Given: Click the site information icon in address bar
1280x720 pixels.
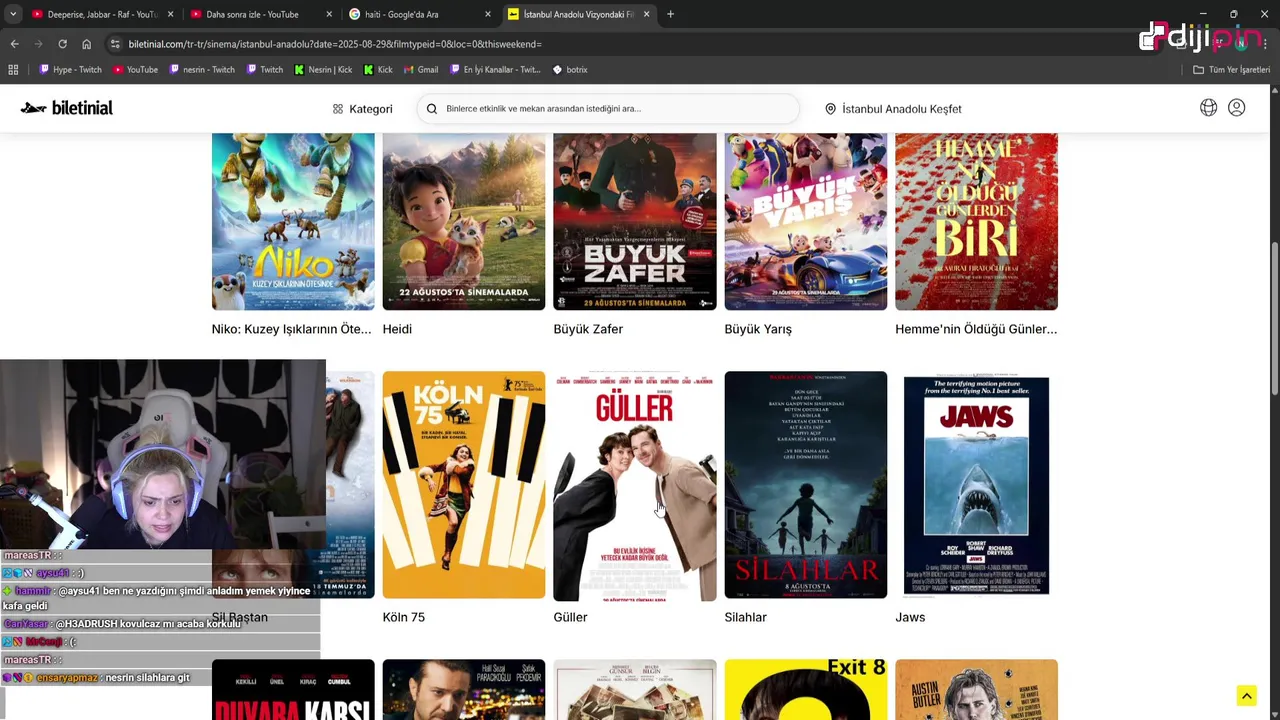Looking at the screenshot, I should point(116,44).
